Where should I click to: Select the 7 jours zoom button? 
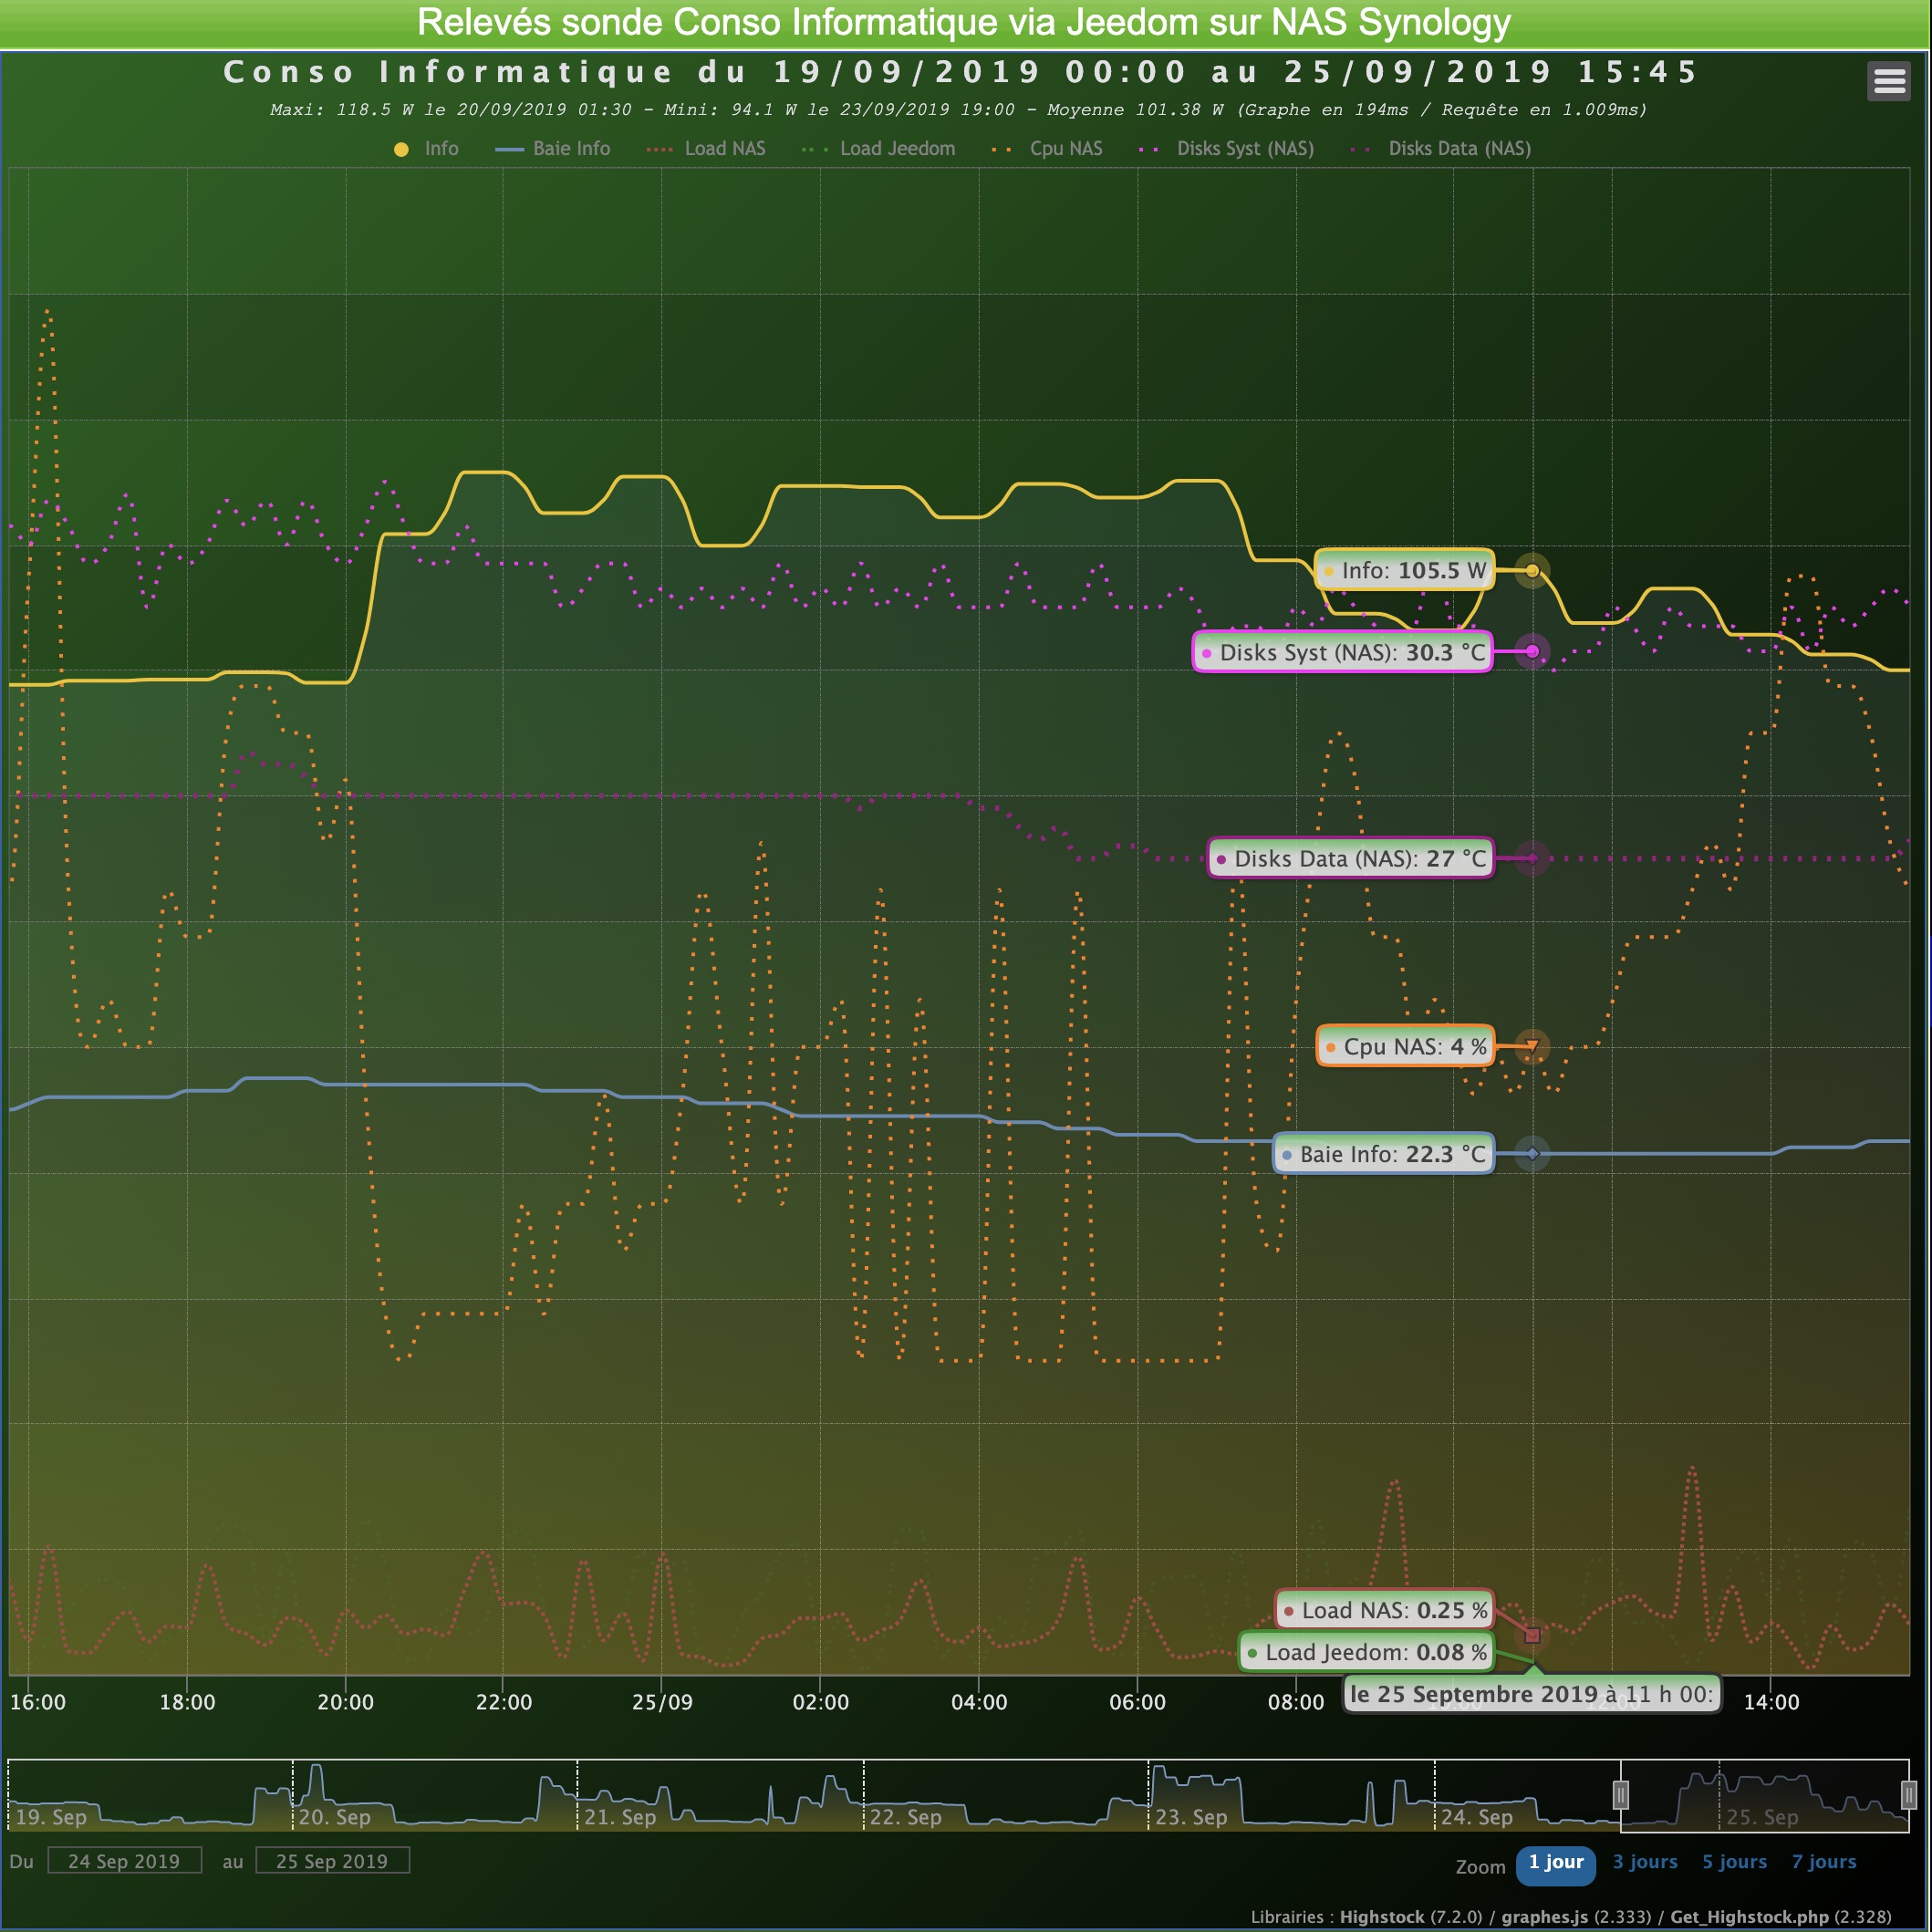pyautogui.click(x=1824, y=1862)
